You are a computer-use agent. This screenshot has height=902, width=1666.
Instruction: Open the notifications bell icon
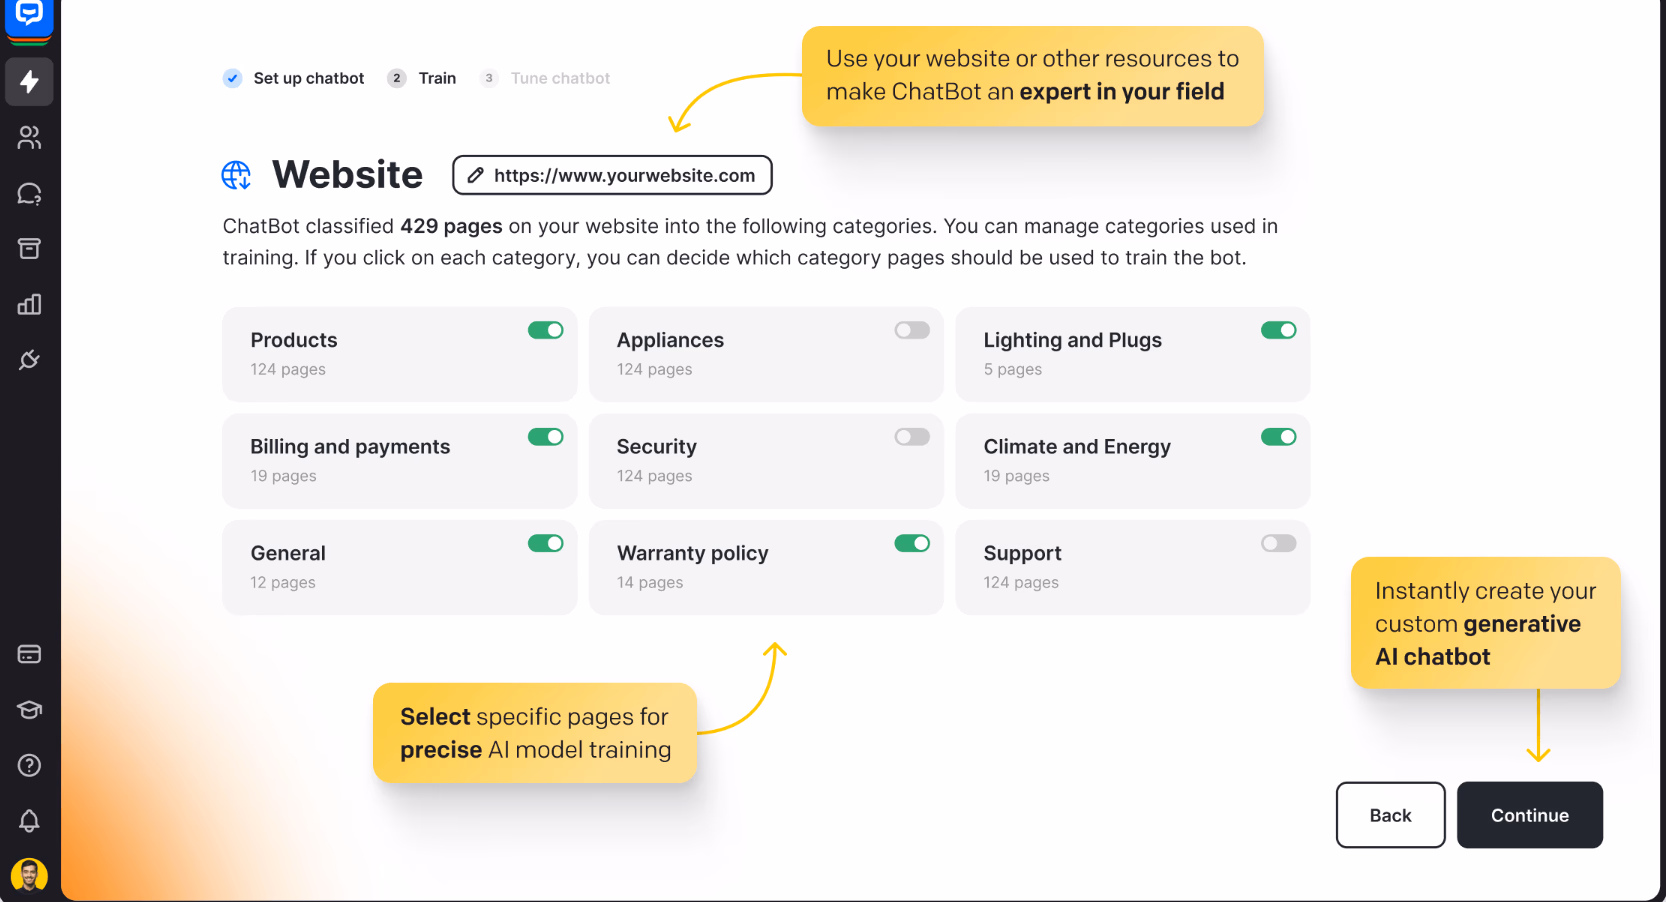pos(29,821)
